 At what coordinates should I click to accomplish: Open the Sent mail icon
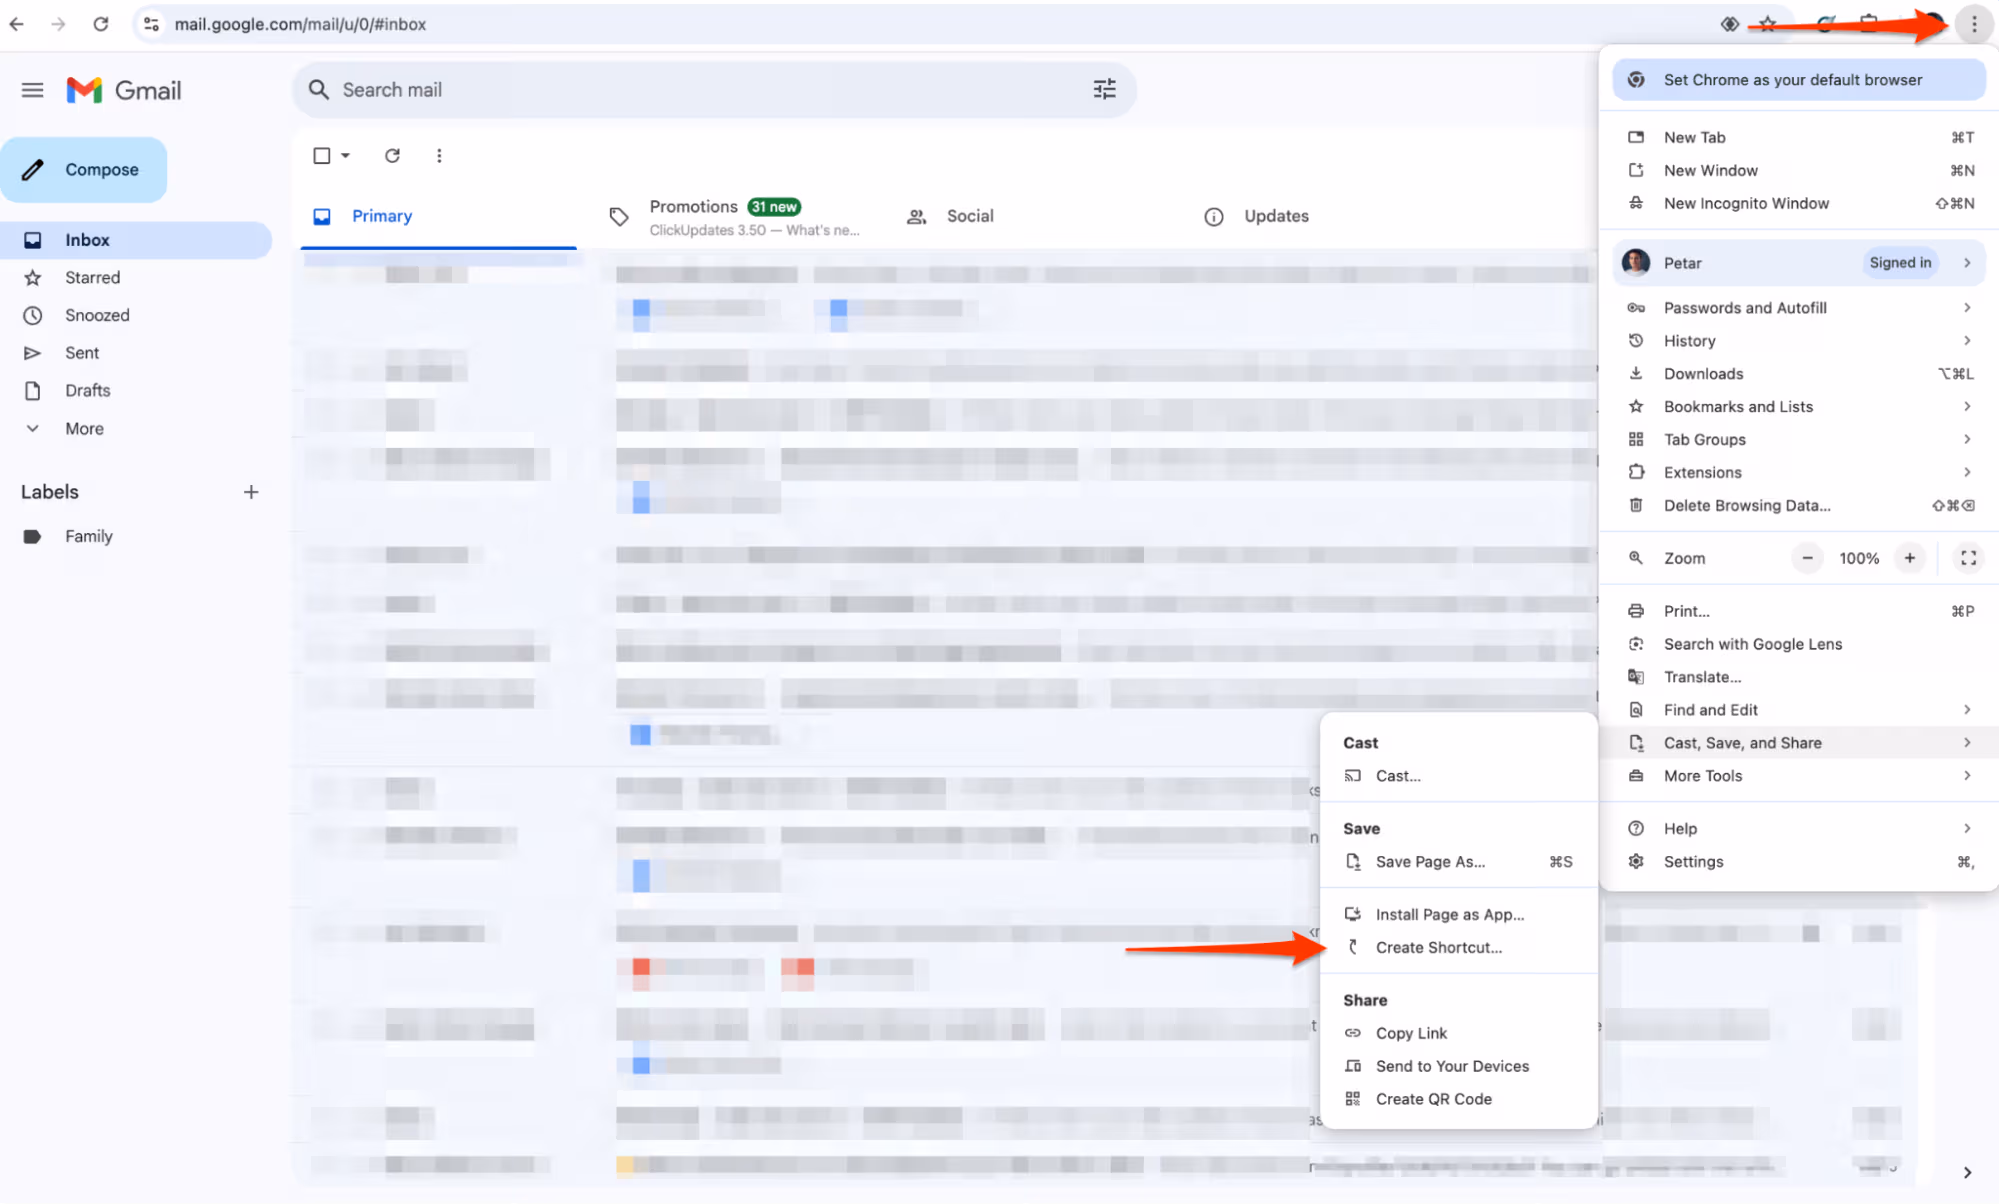point(33,352)
